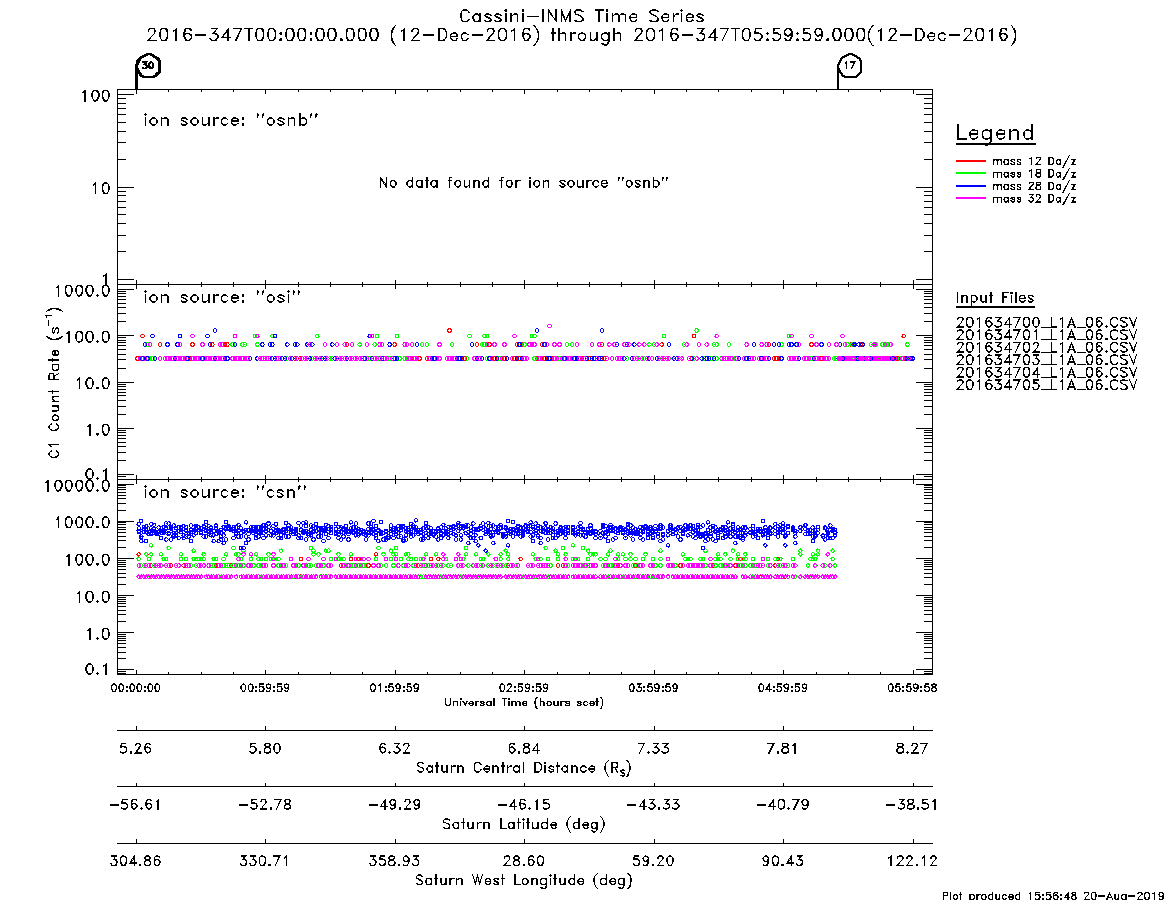Select file 201634704_L1A_06.CSV
The width and height of the screenshot is (1165, 900).
tap(1046, 372)
